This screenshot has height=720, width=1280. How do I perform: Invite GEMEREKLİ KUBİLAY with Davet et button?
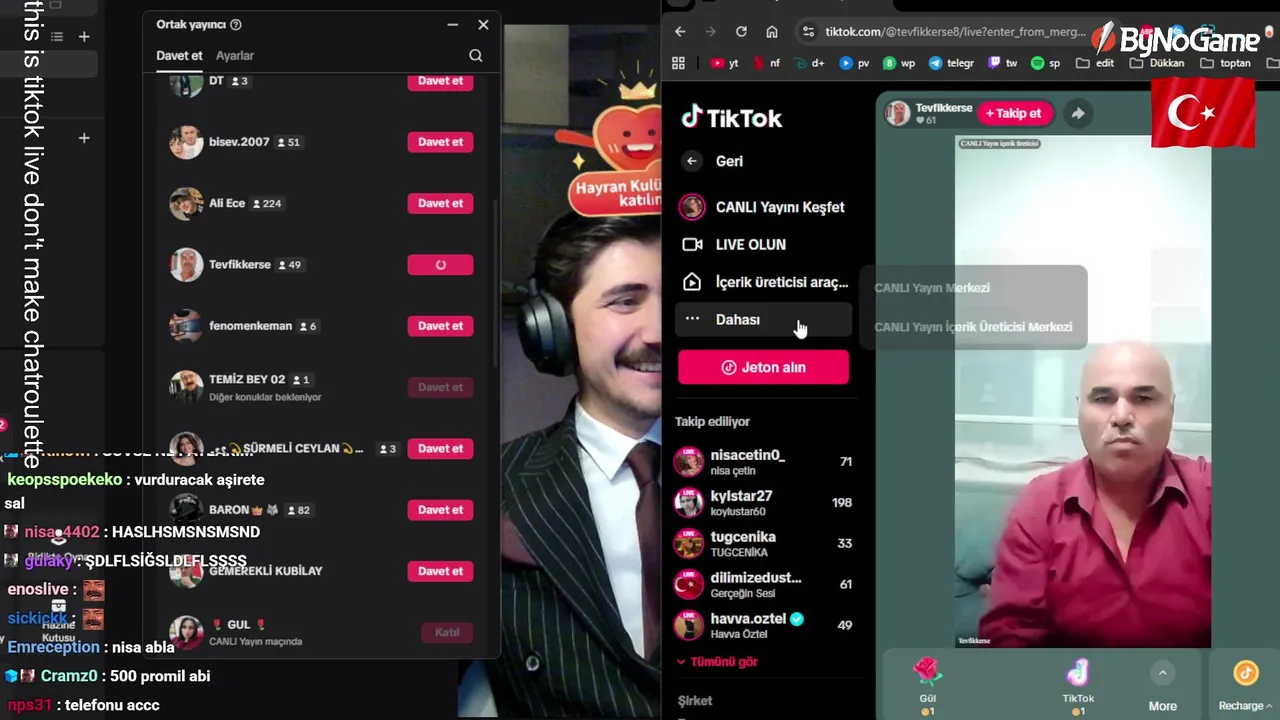coord(440,571)
